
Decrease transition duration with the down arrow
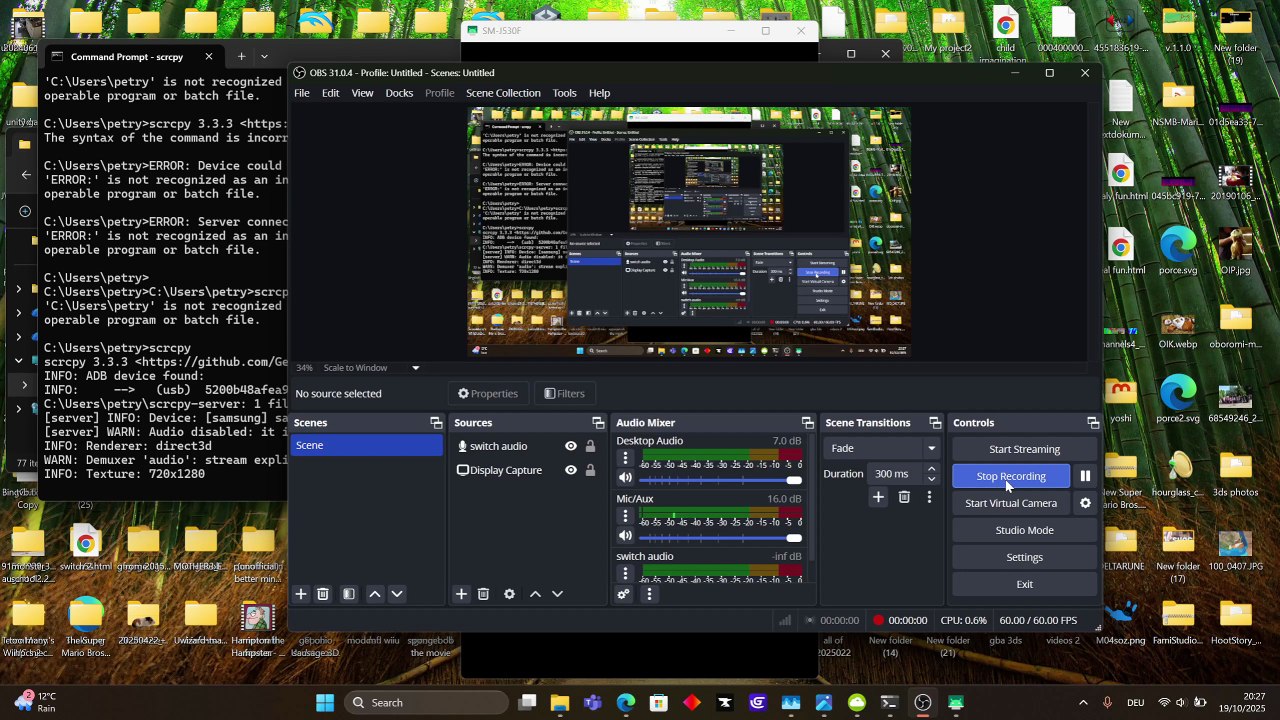932,479
